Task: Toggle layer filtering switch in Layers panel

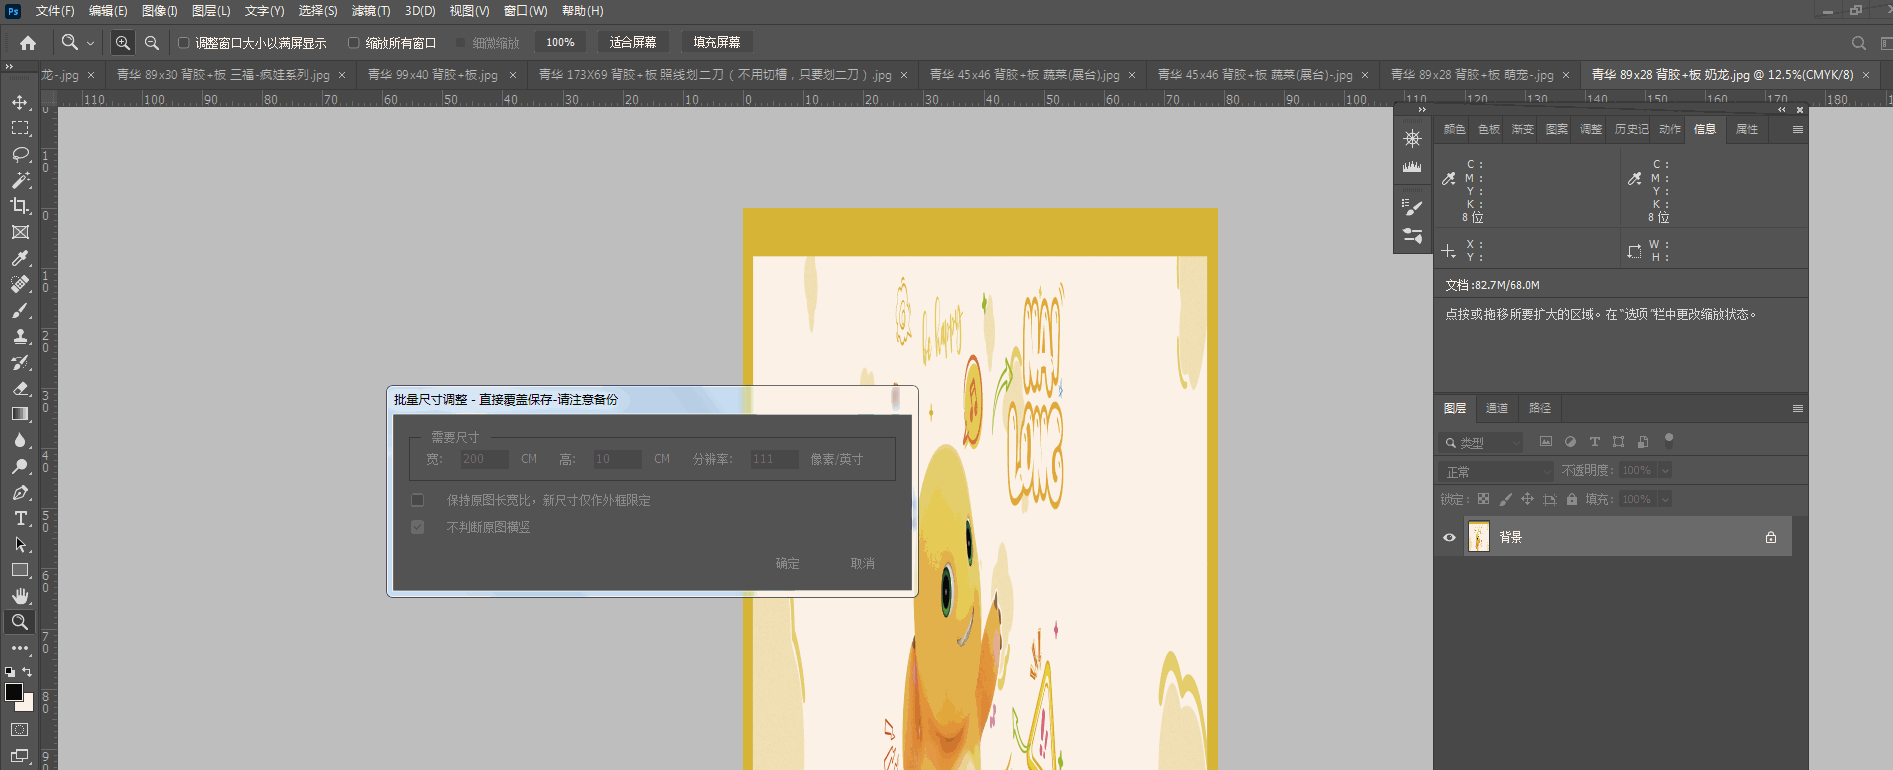Action: pyautogui.click(x=1668, y=439)
